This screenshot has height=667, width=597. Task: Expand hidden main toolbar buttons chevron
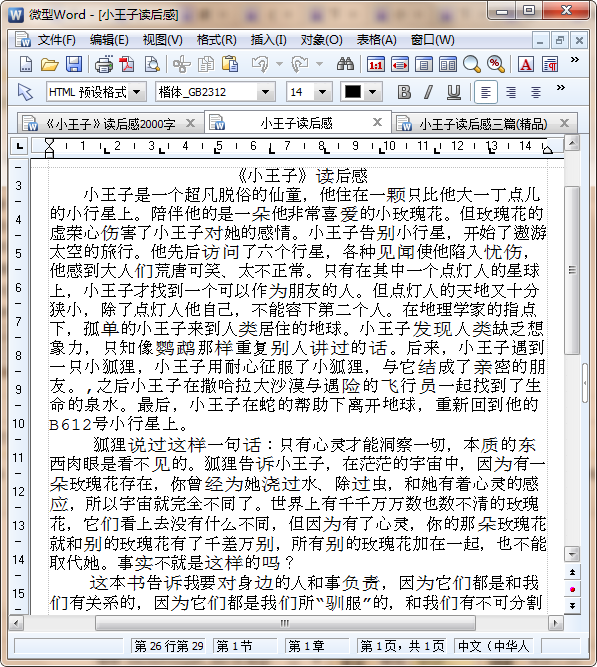(x=574, y=60)
